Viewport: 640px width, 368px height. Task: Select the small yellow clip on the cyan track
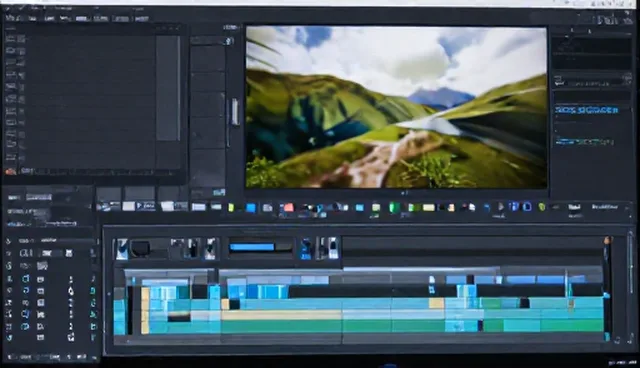(436, 303)
